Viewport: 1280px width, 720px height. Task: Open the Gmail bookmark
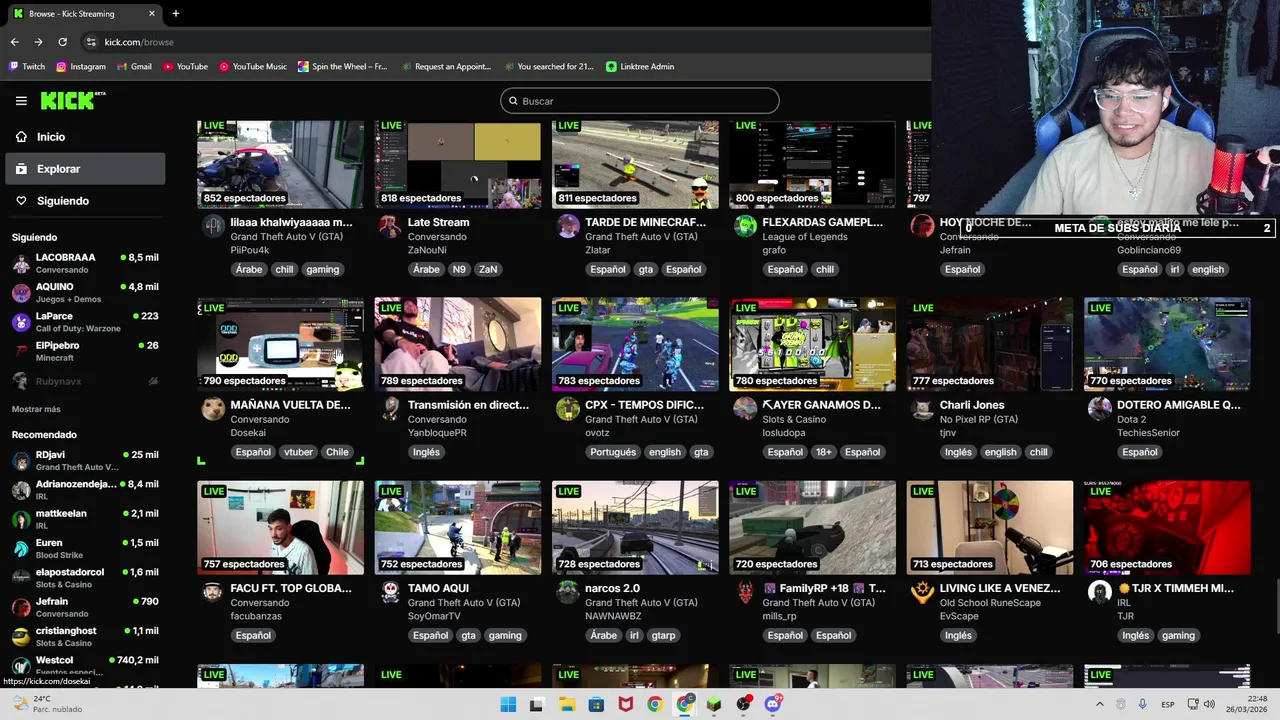pyautogui.click(x=134, y=66)
